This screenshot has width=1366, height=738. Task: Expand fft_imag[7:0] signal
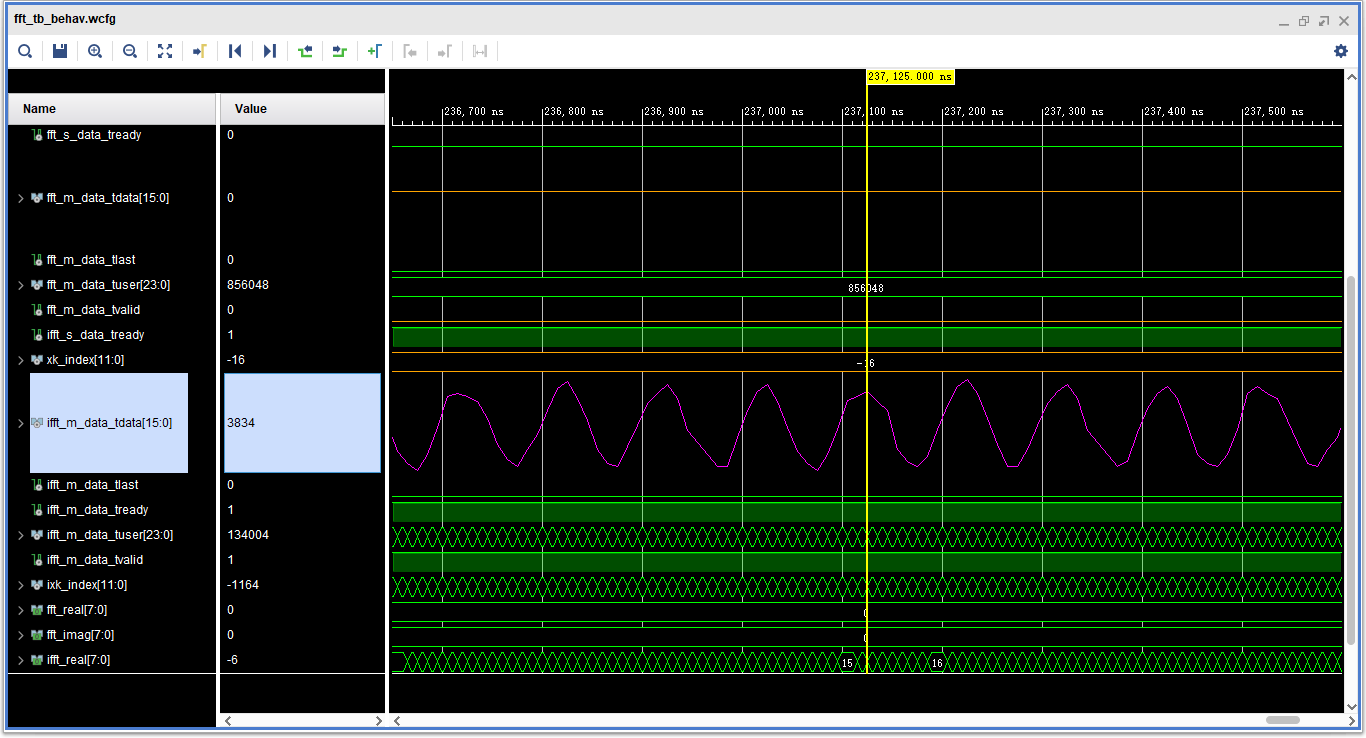tap(21, 635)
